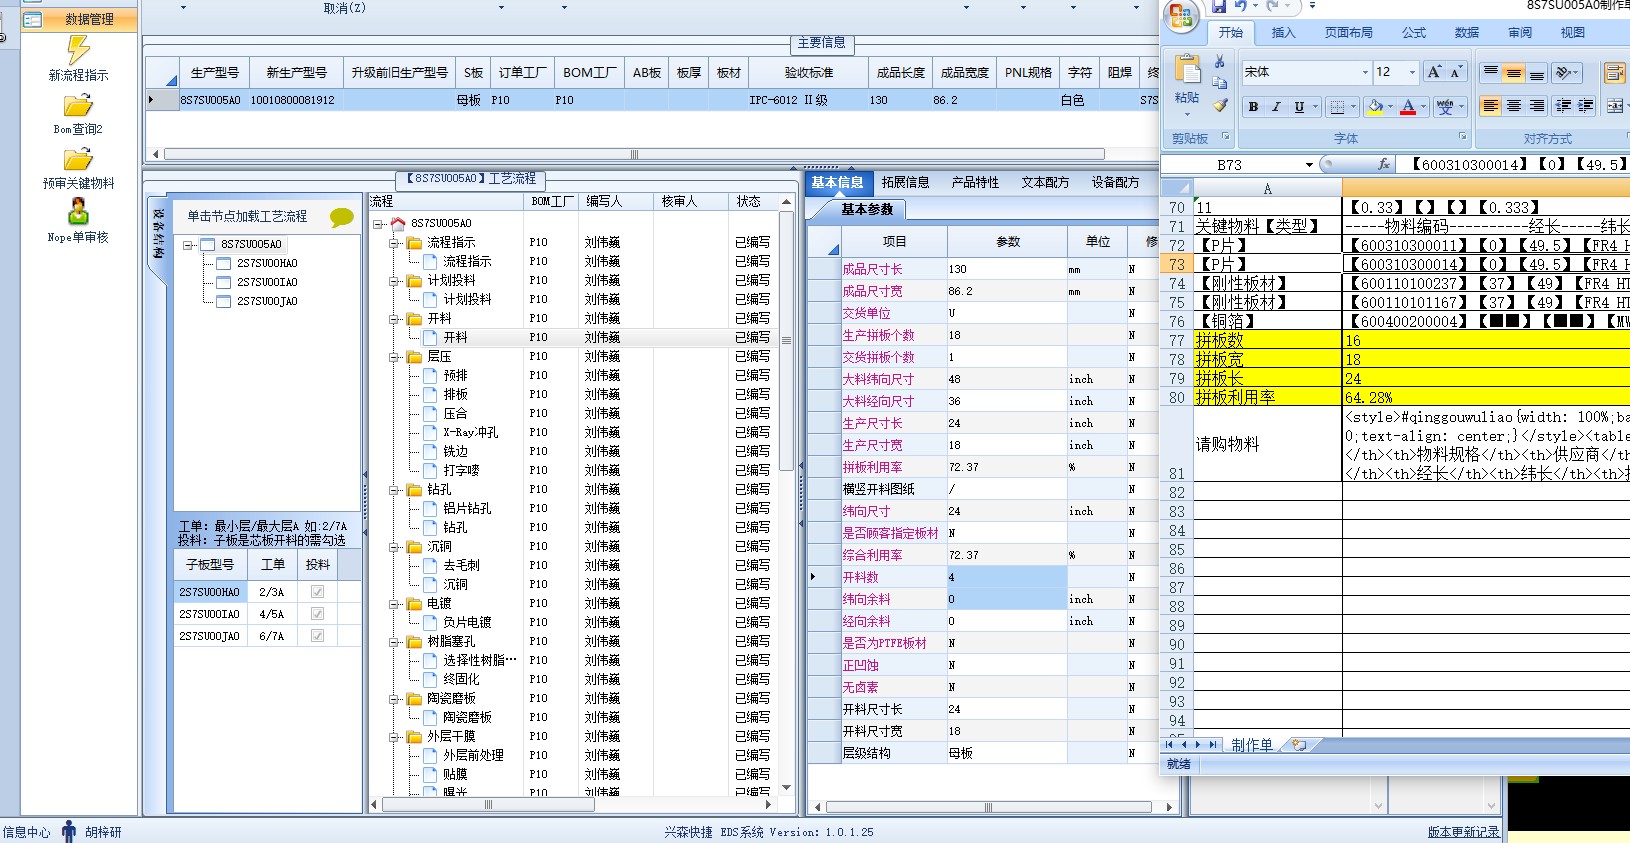The image size is (1630, 843).
Task: Select 开料 node in process tree
Action: (x=455, y=338)
